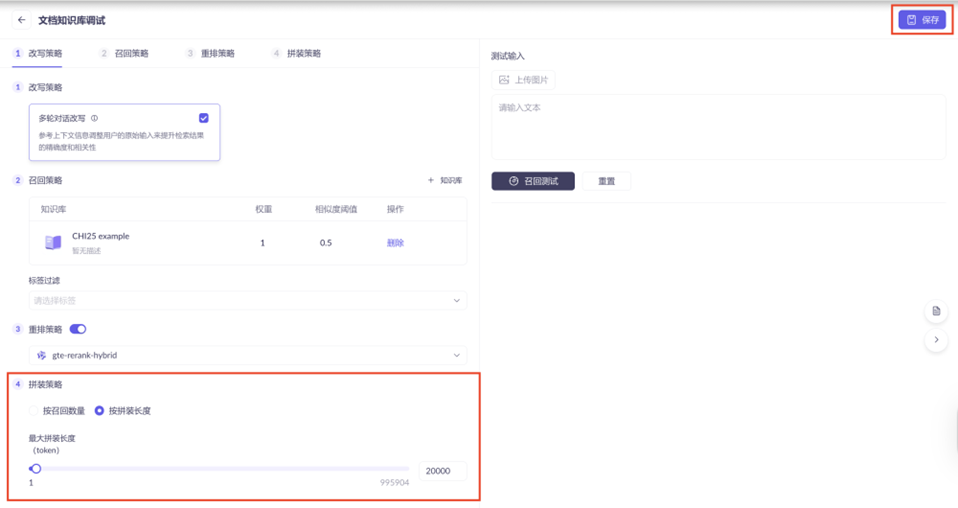Click the 文档知识库调试 page title

pos(72,20)
